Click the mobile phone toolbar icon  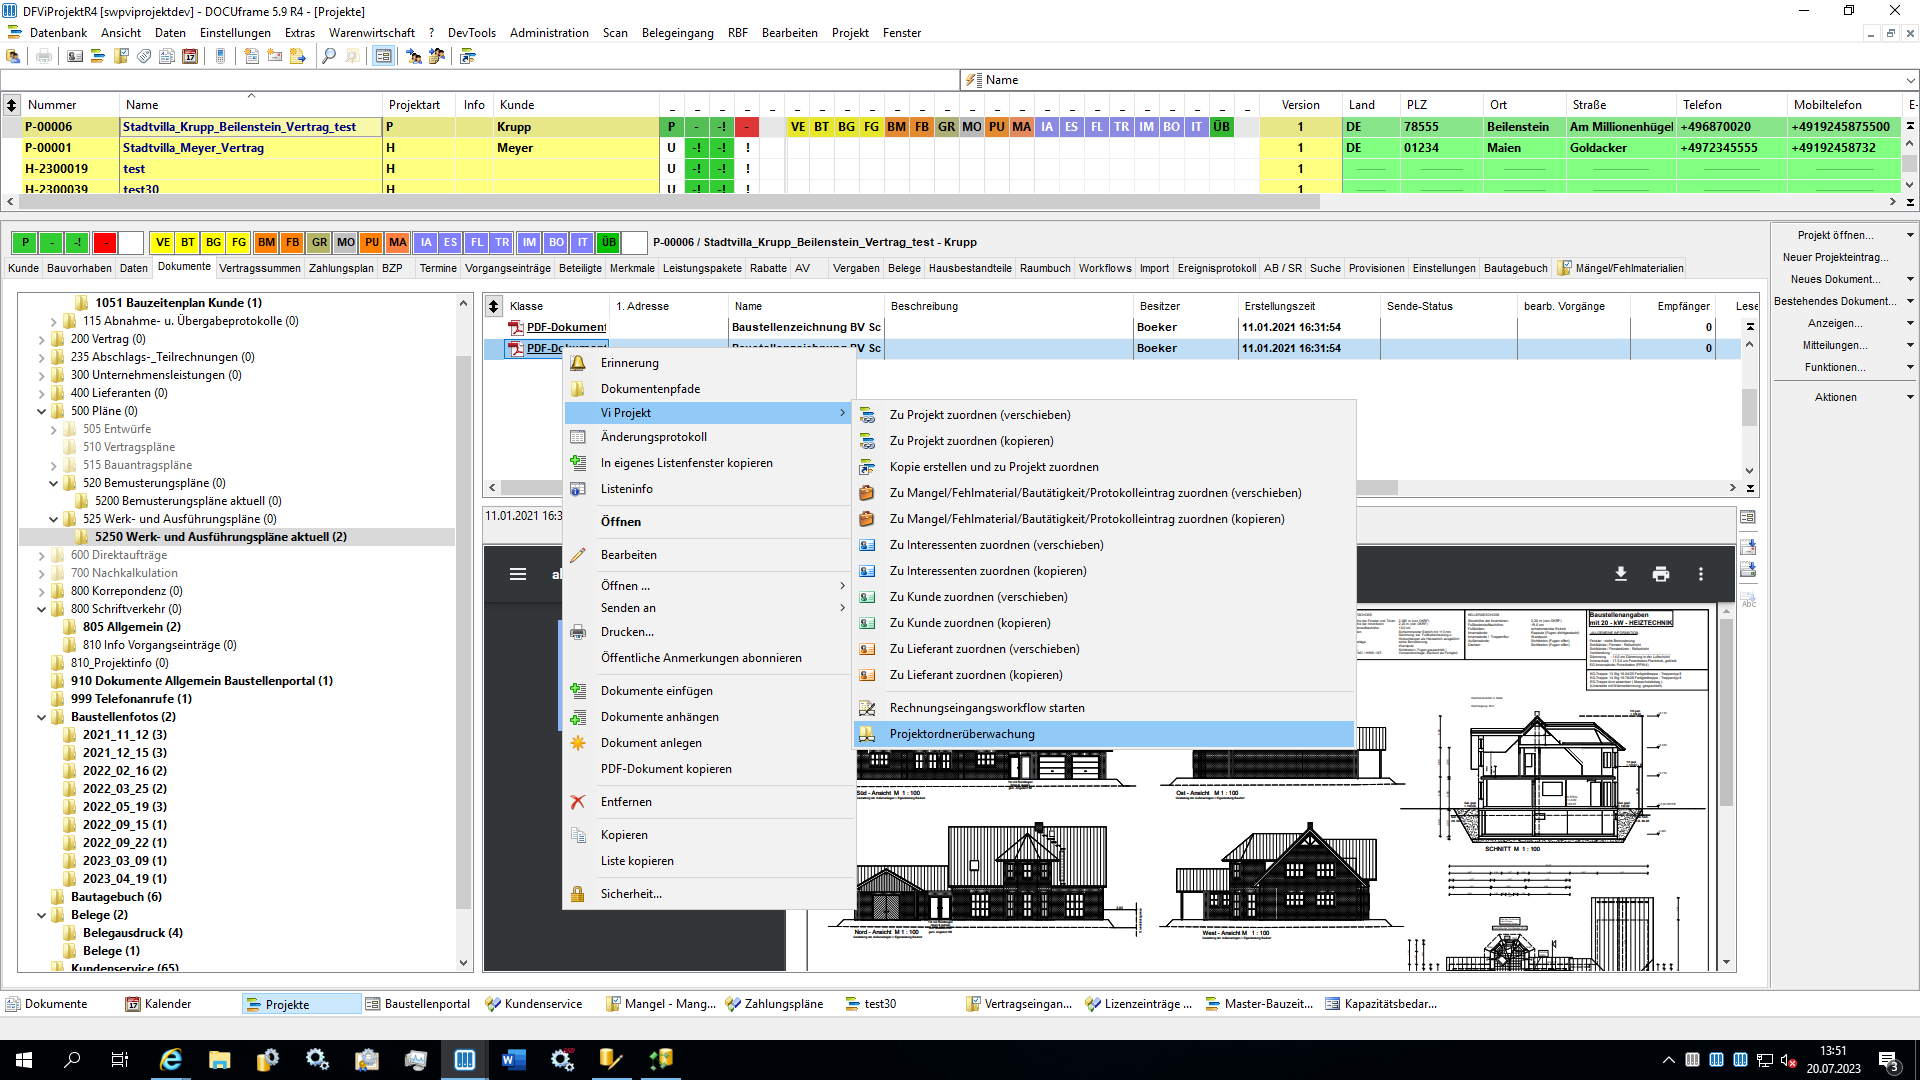(220, 56)
